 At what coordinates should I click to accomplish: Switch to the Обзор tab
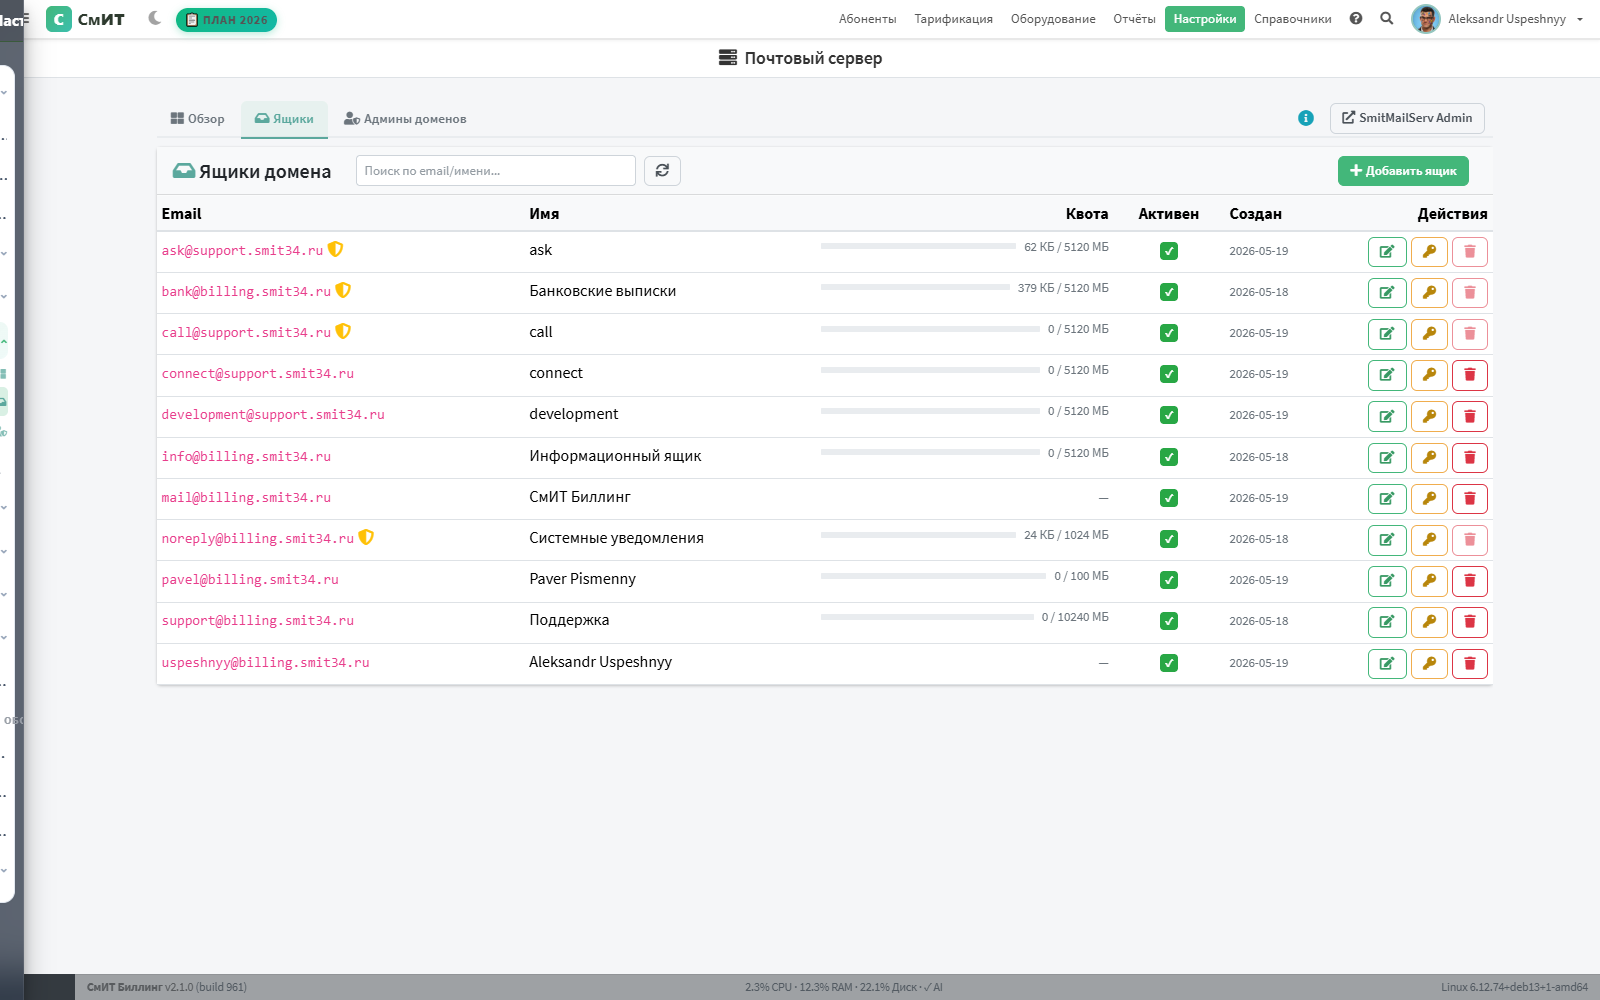[x=198, y=119]
